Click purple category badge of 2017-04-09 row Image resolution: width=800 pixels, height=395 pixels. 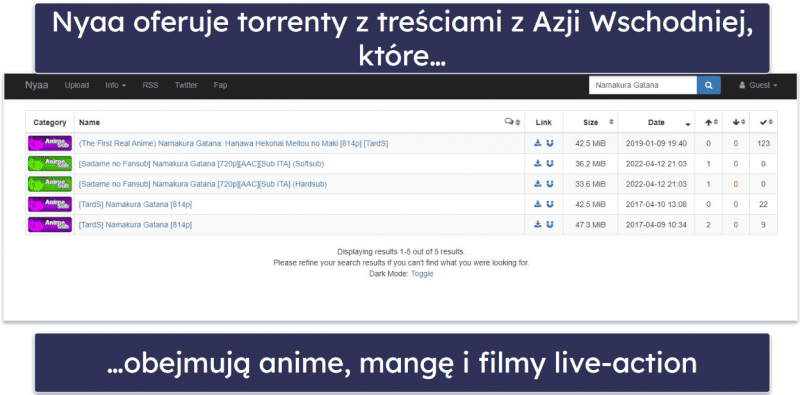(x=50, y=225)
